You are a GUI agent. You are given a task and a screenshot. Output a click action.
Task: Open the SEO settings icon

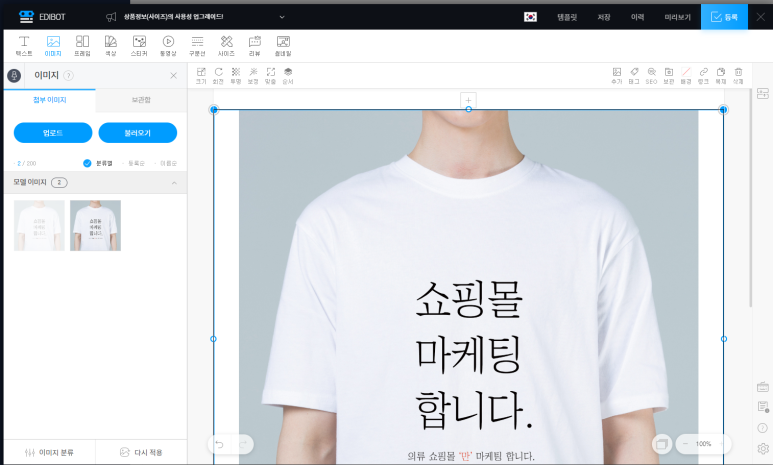tap(651, 76)
